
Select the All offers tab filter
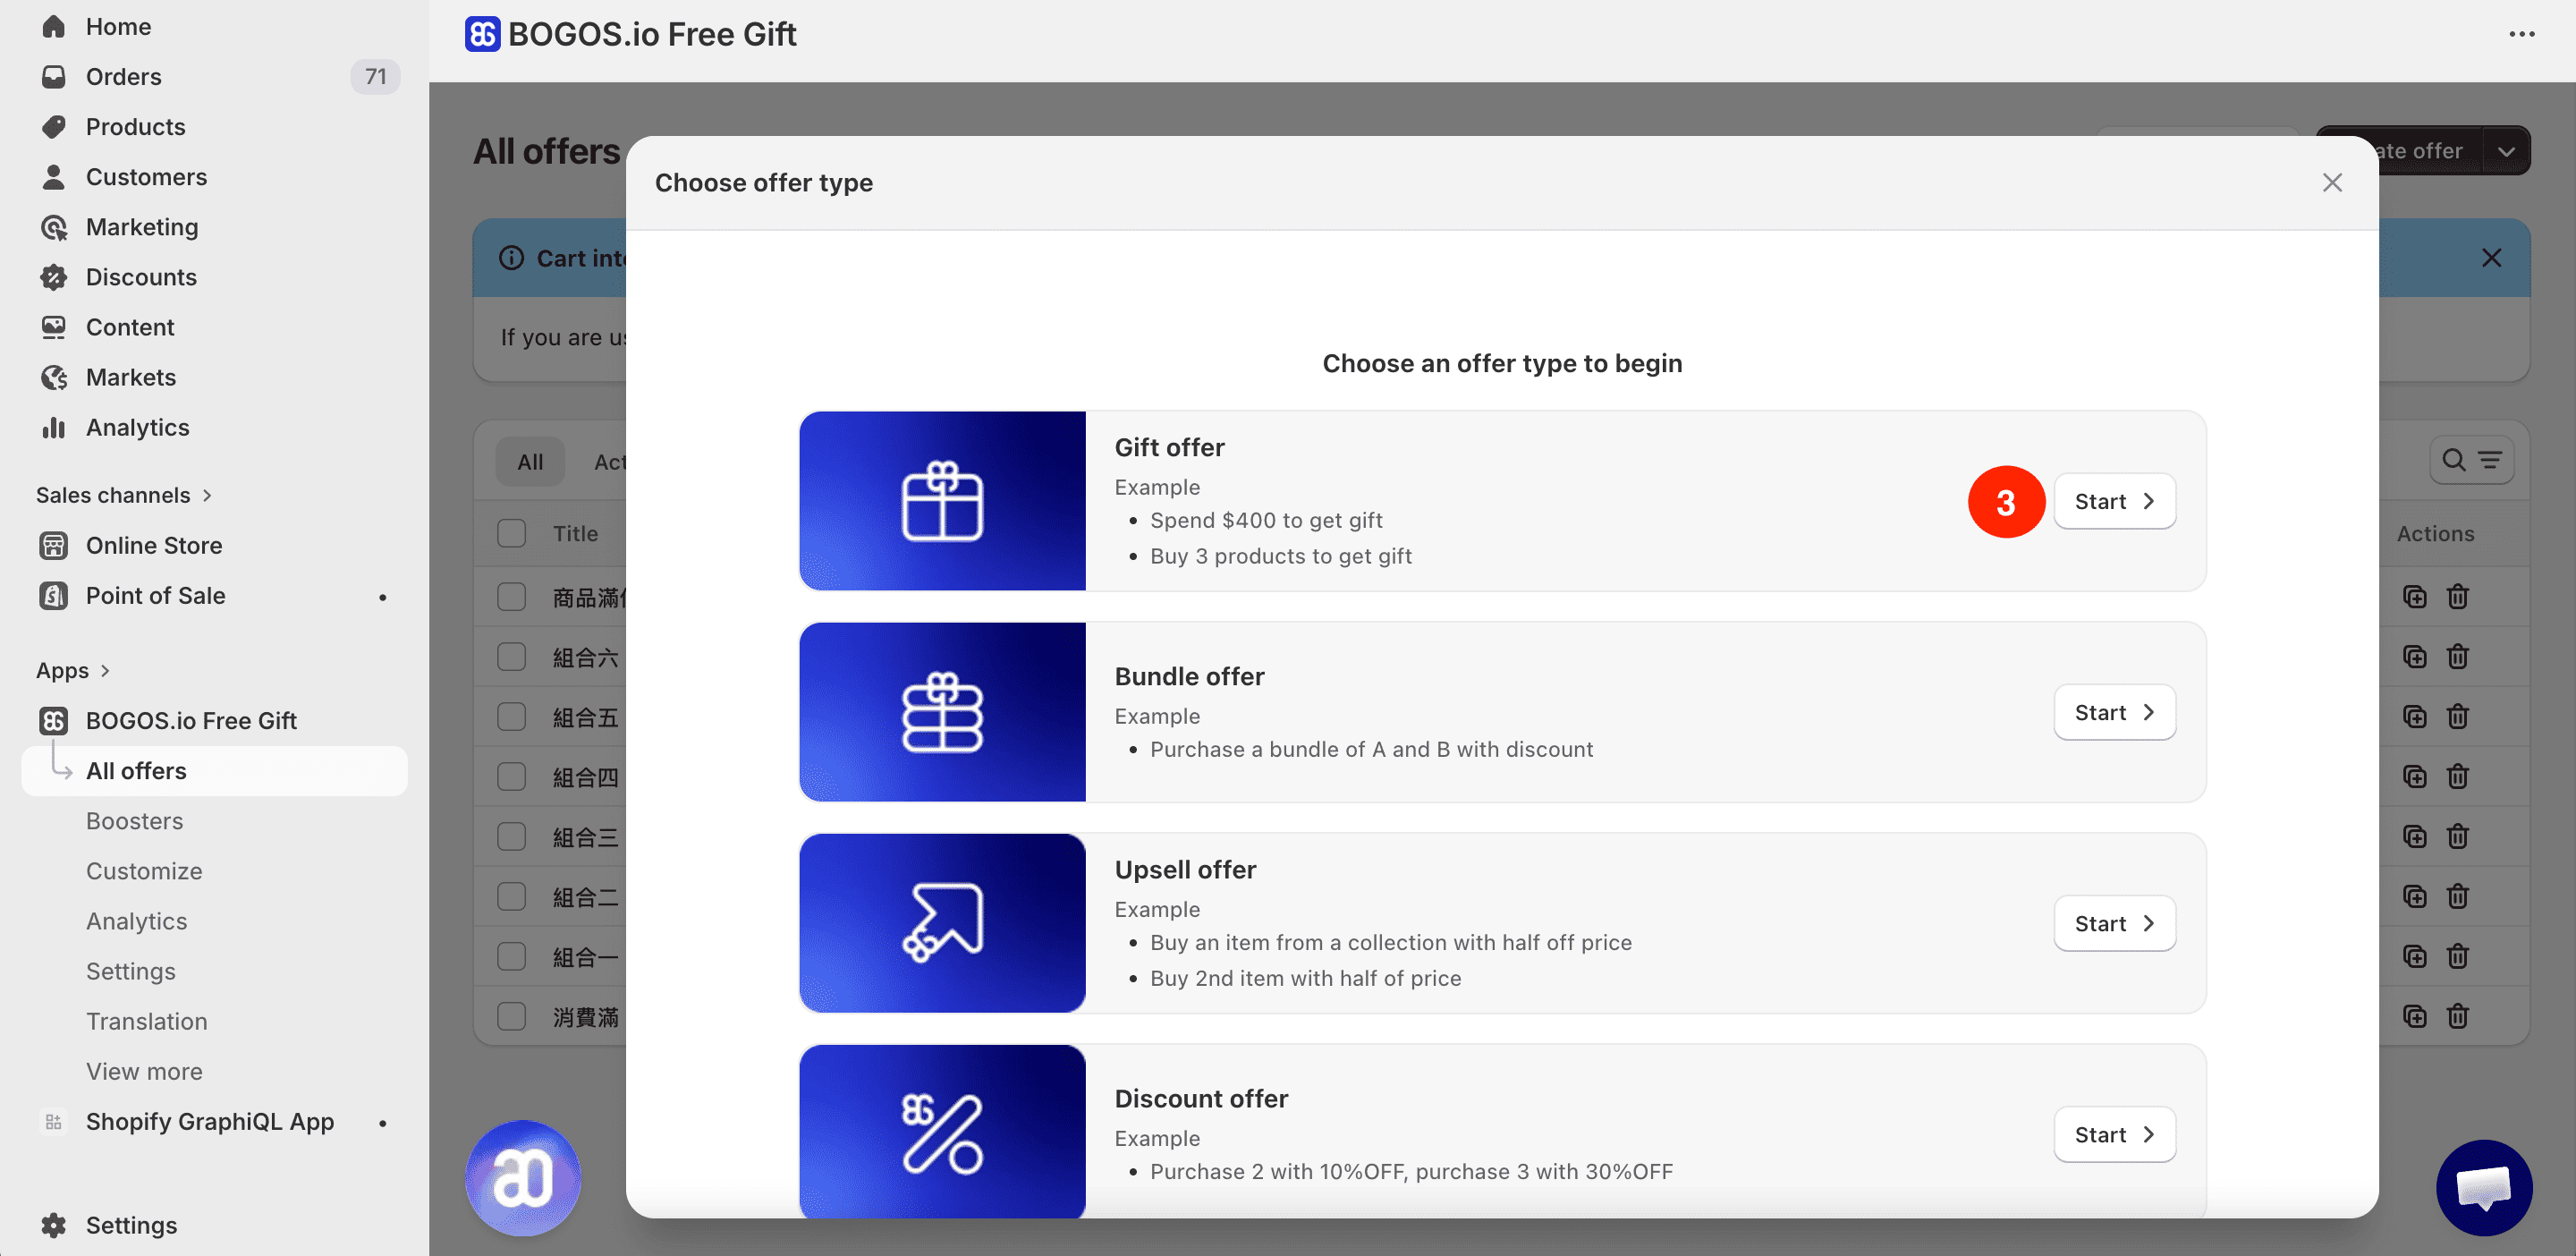click(530, 461)
